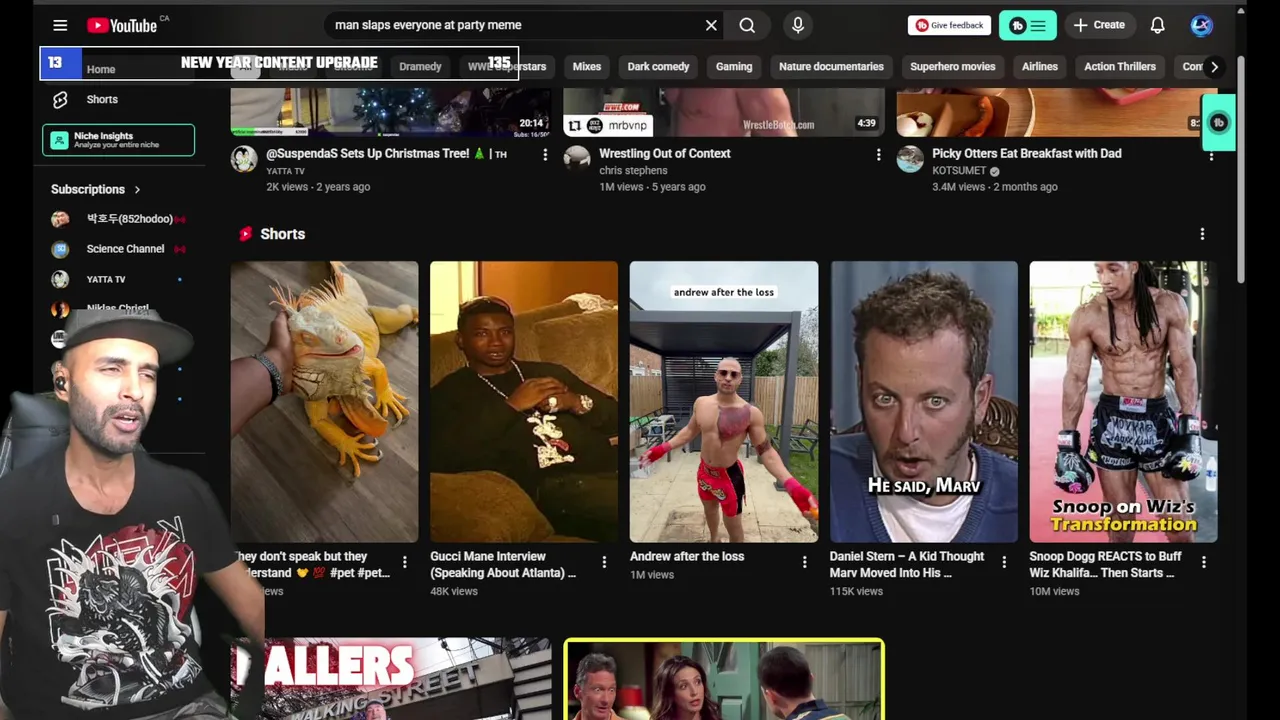Play the Daniel Stern Marv short
The height and width of the screenshot is (720, 1280).
pyautogui.click(x=924, y=402)
